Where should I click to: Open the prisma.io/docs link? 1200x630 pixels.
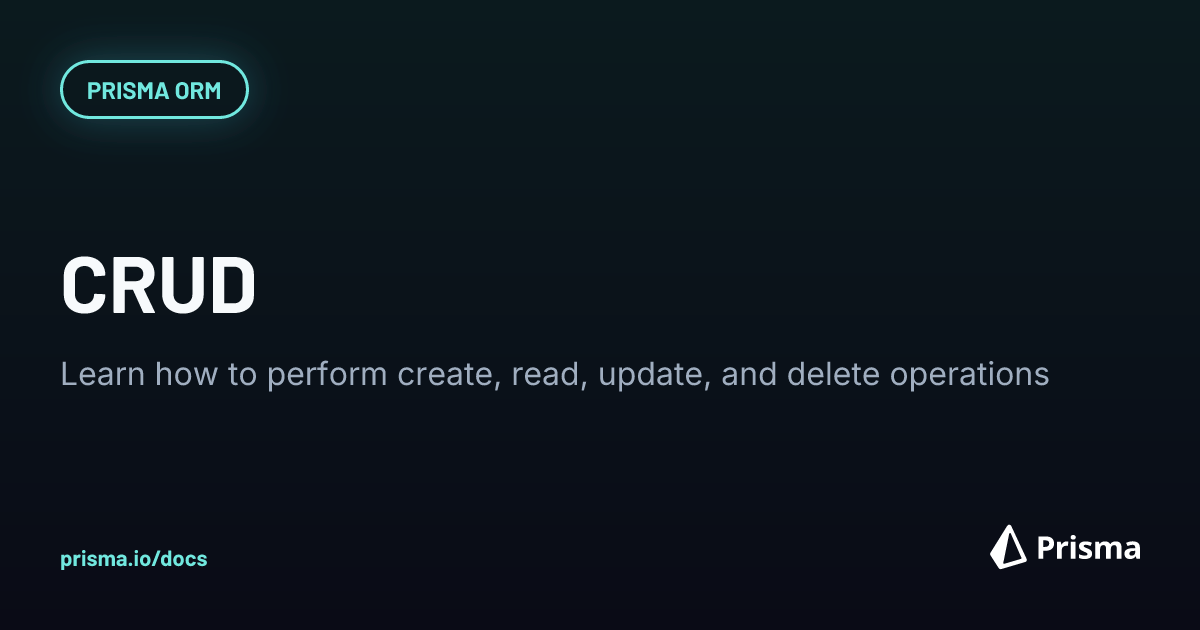click(134, 559)
